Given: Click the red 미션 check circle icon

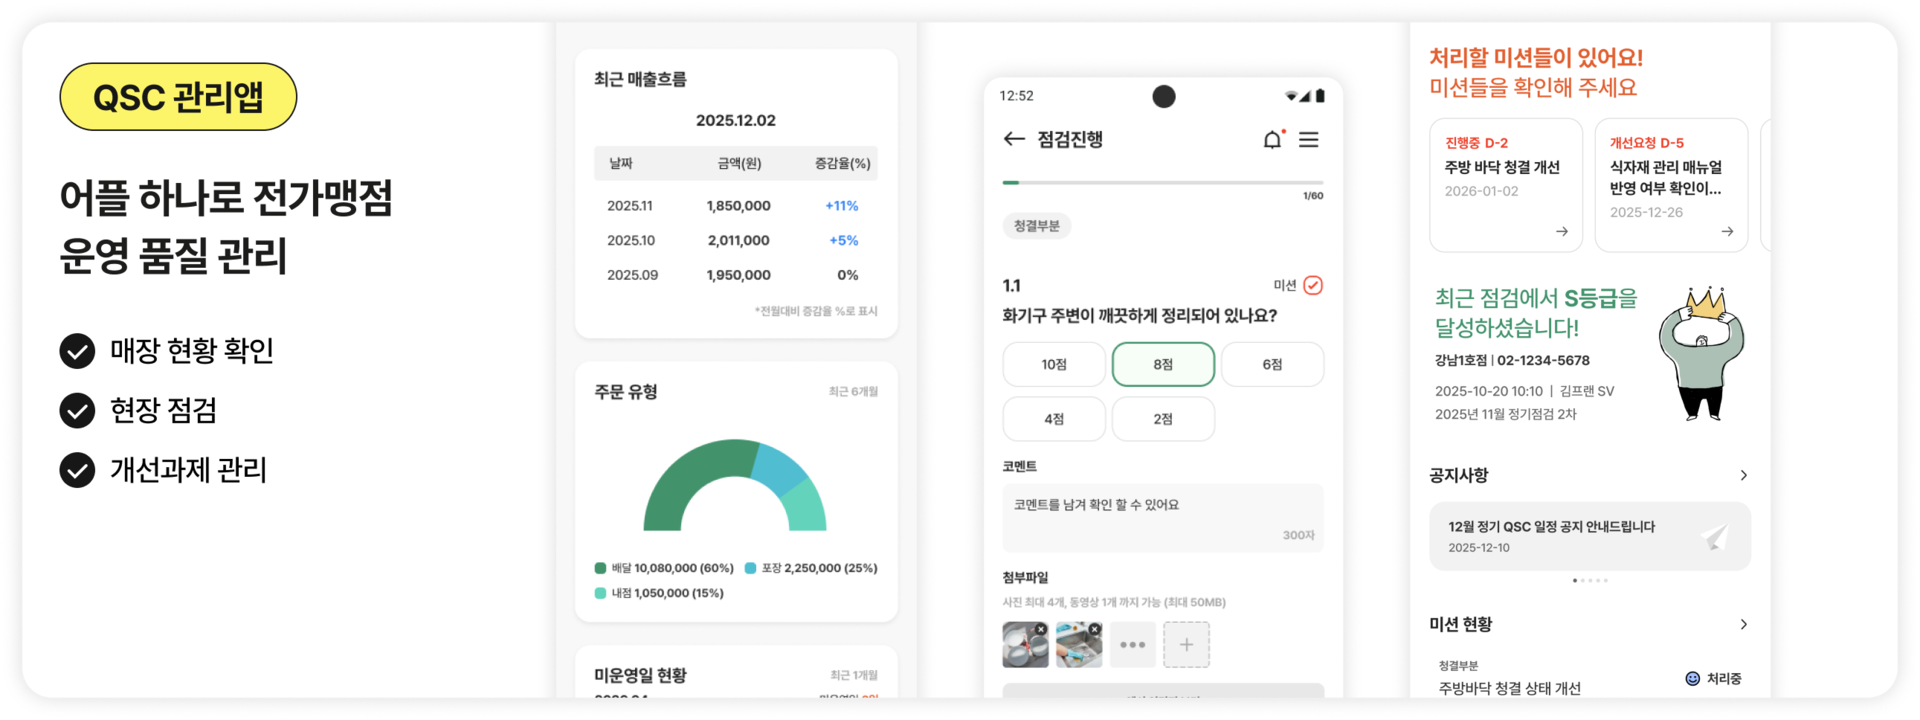Looking at the screenshot, I should click(x=1313, y=286).
